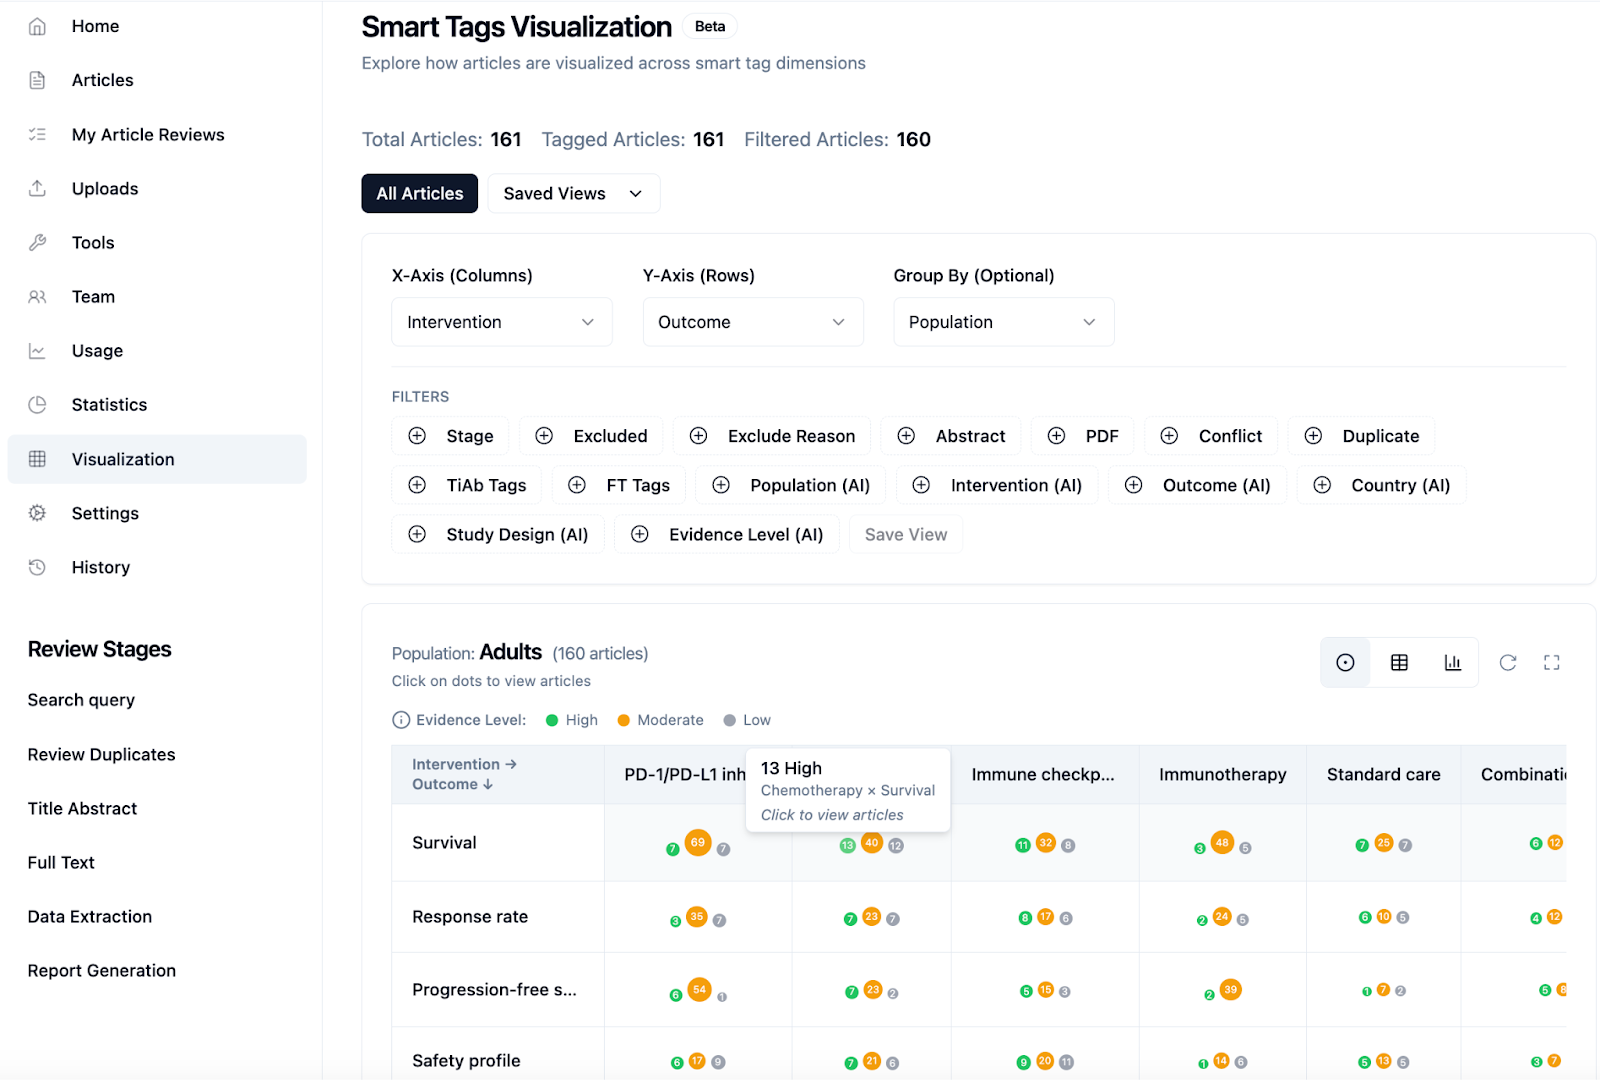
Task: Click the orange 69 bubble in Survival row
Action: coord(698,842)
